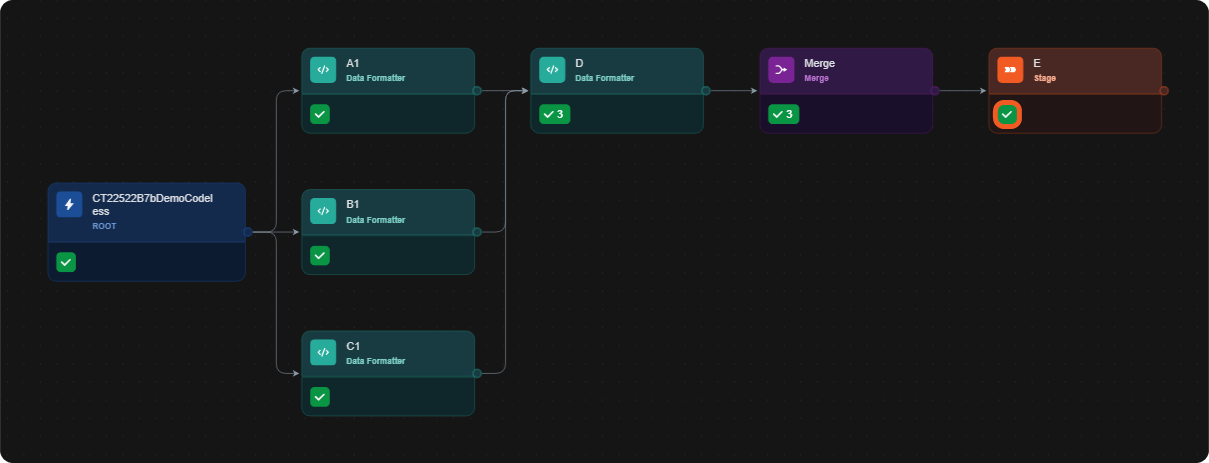Select the C1 node title text
1209x463 pixels.
click(x=353, y=346)
